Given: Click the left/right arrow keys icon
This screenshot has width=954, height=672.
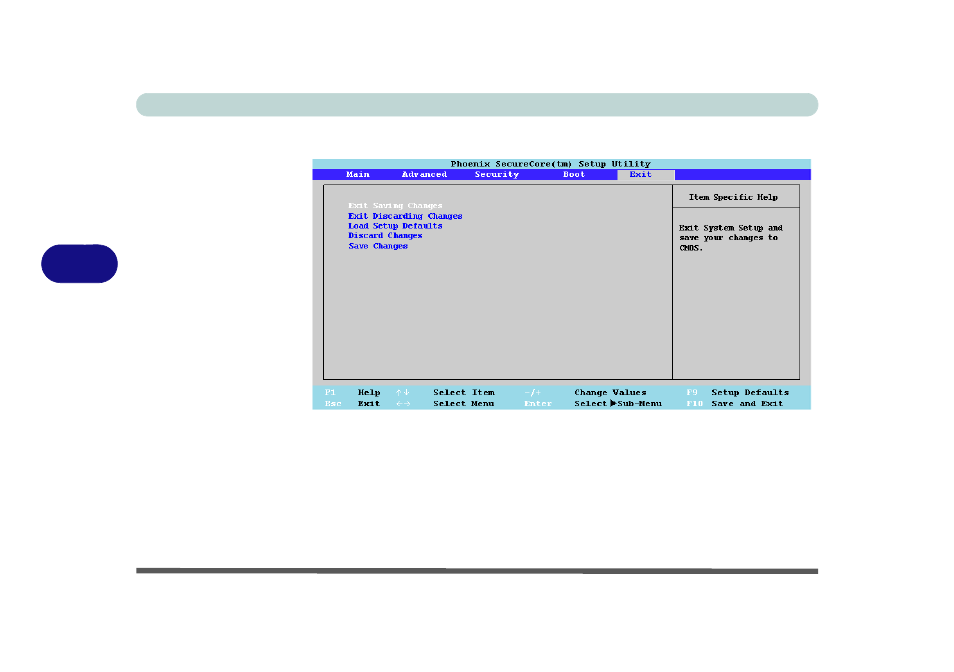Looking at the screenshot, I should [403, 403].
